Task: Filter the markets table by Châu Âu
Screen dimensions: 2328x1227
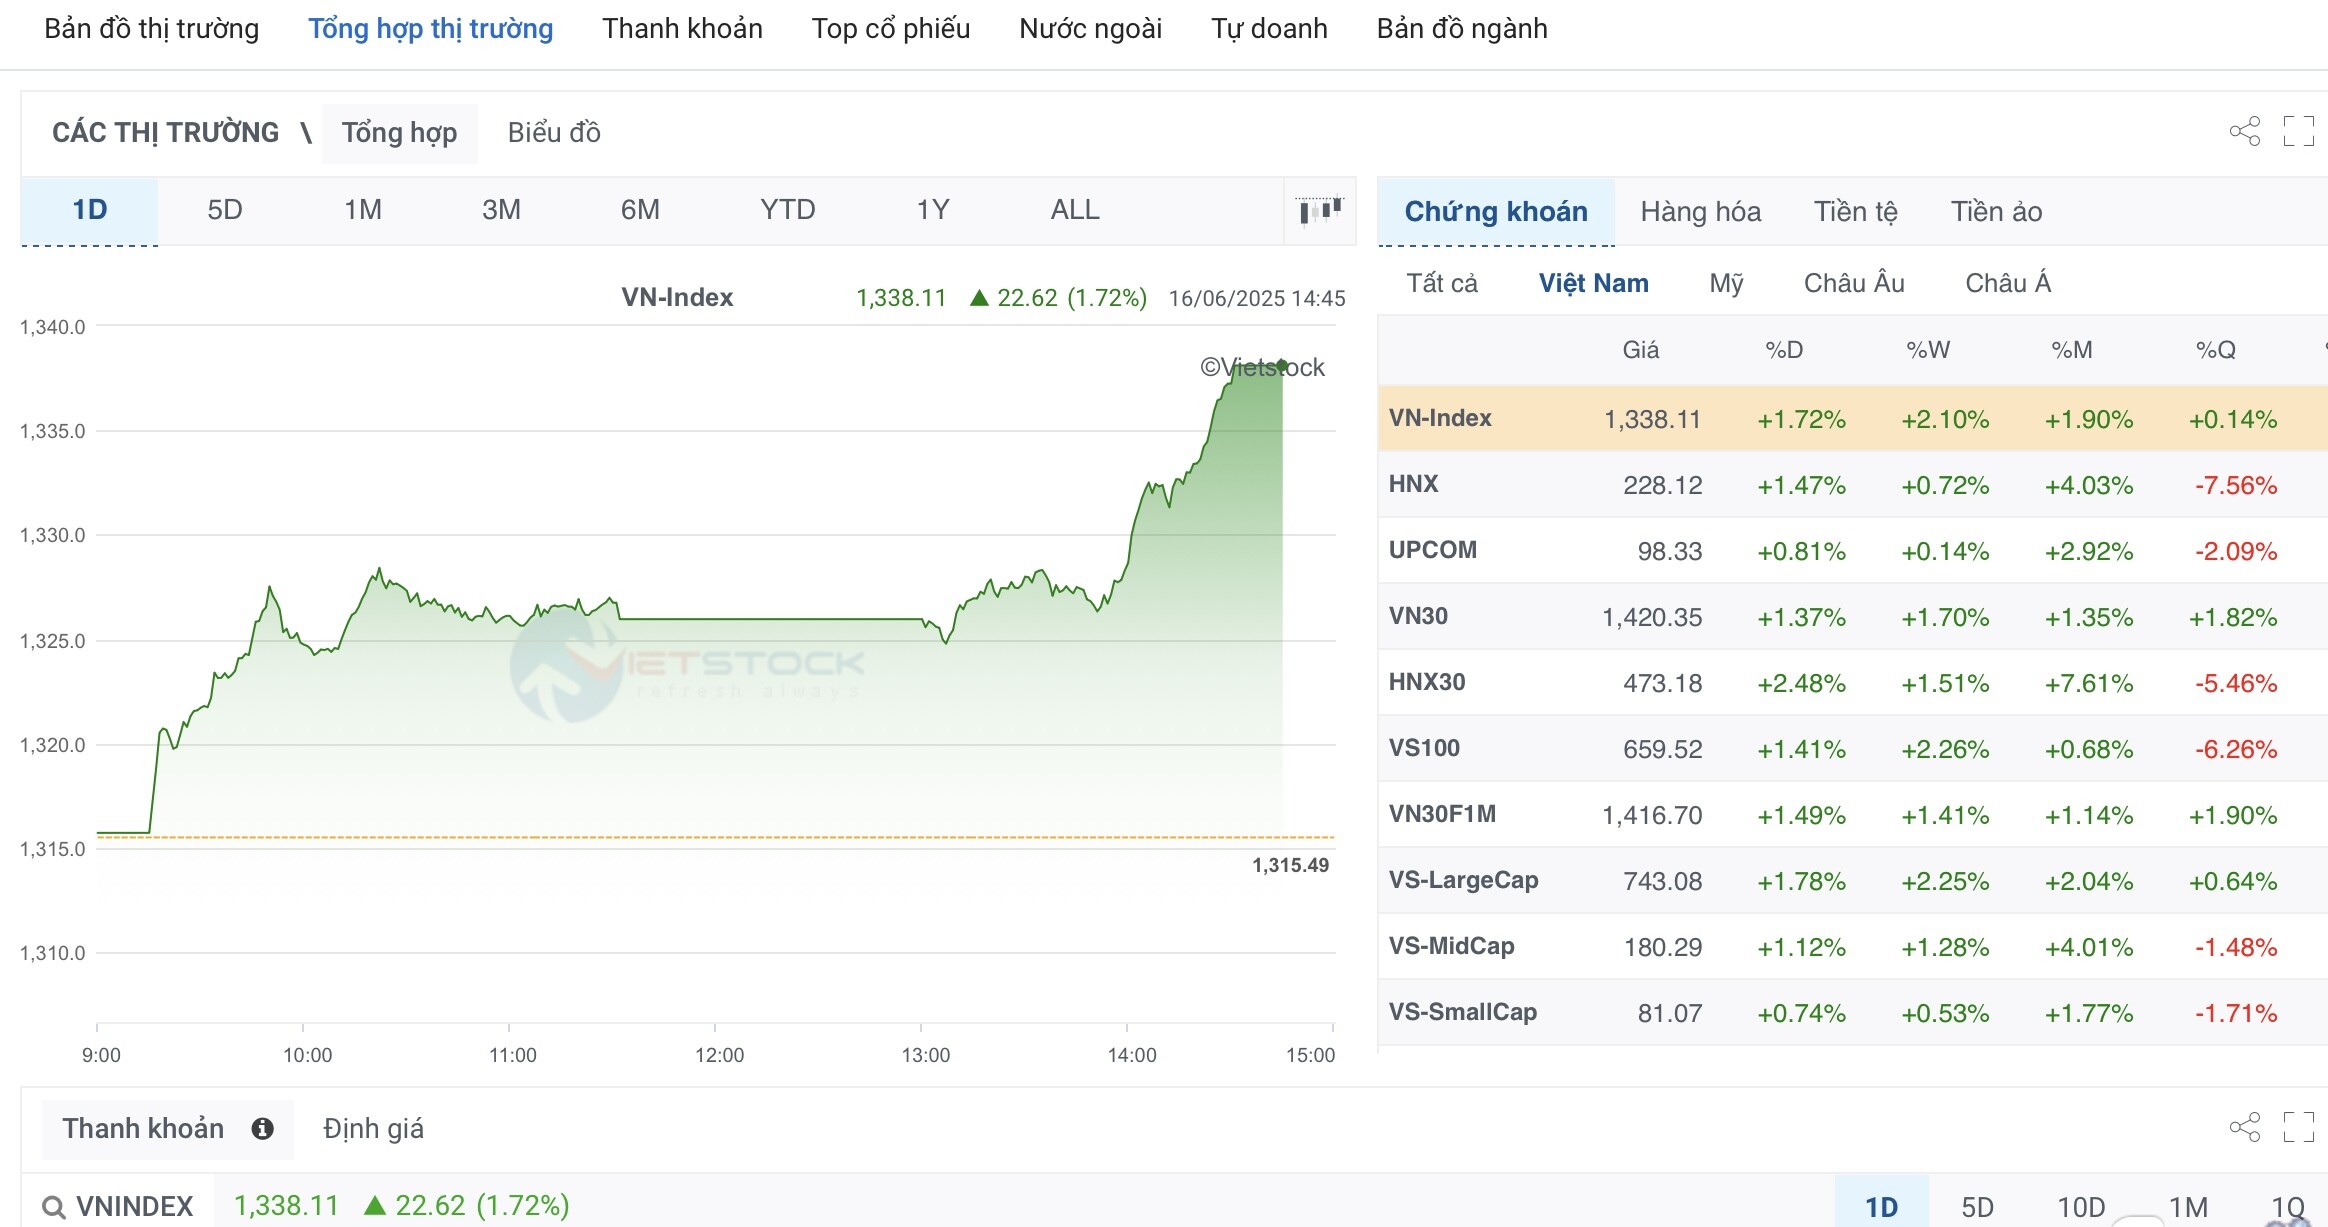Action: pos(1853,283)
